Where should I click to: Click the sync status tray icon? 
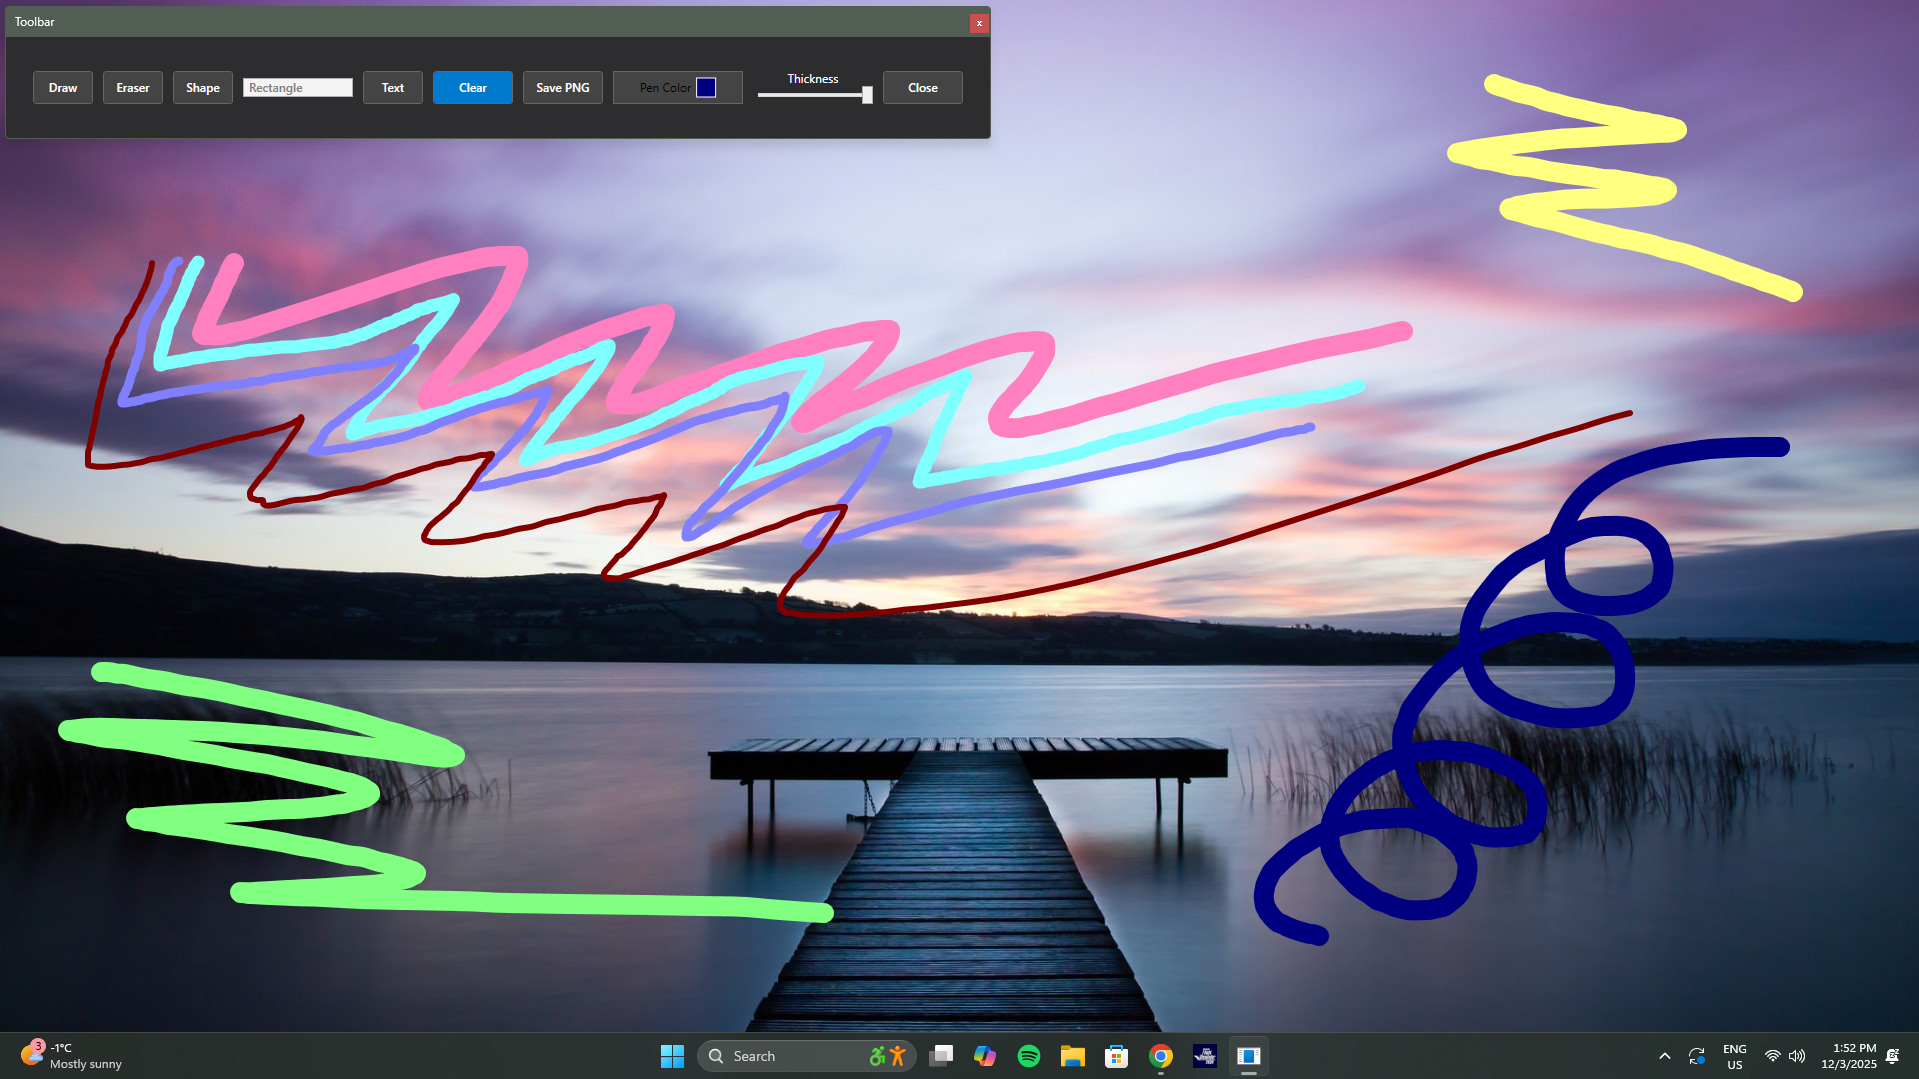point(1697,1056)
